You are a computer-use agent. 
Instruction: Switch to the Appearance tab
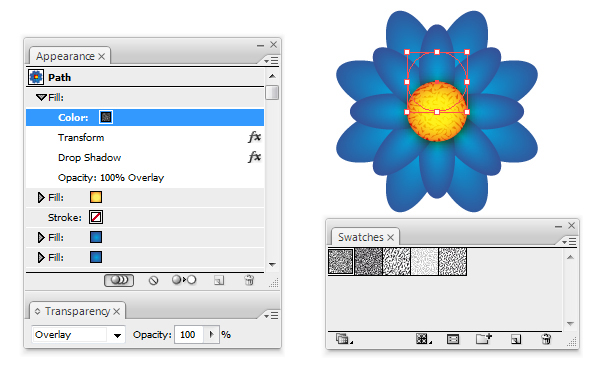[x=65, y=56]
